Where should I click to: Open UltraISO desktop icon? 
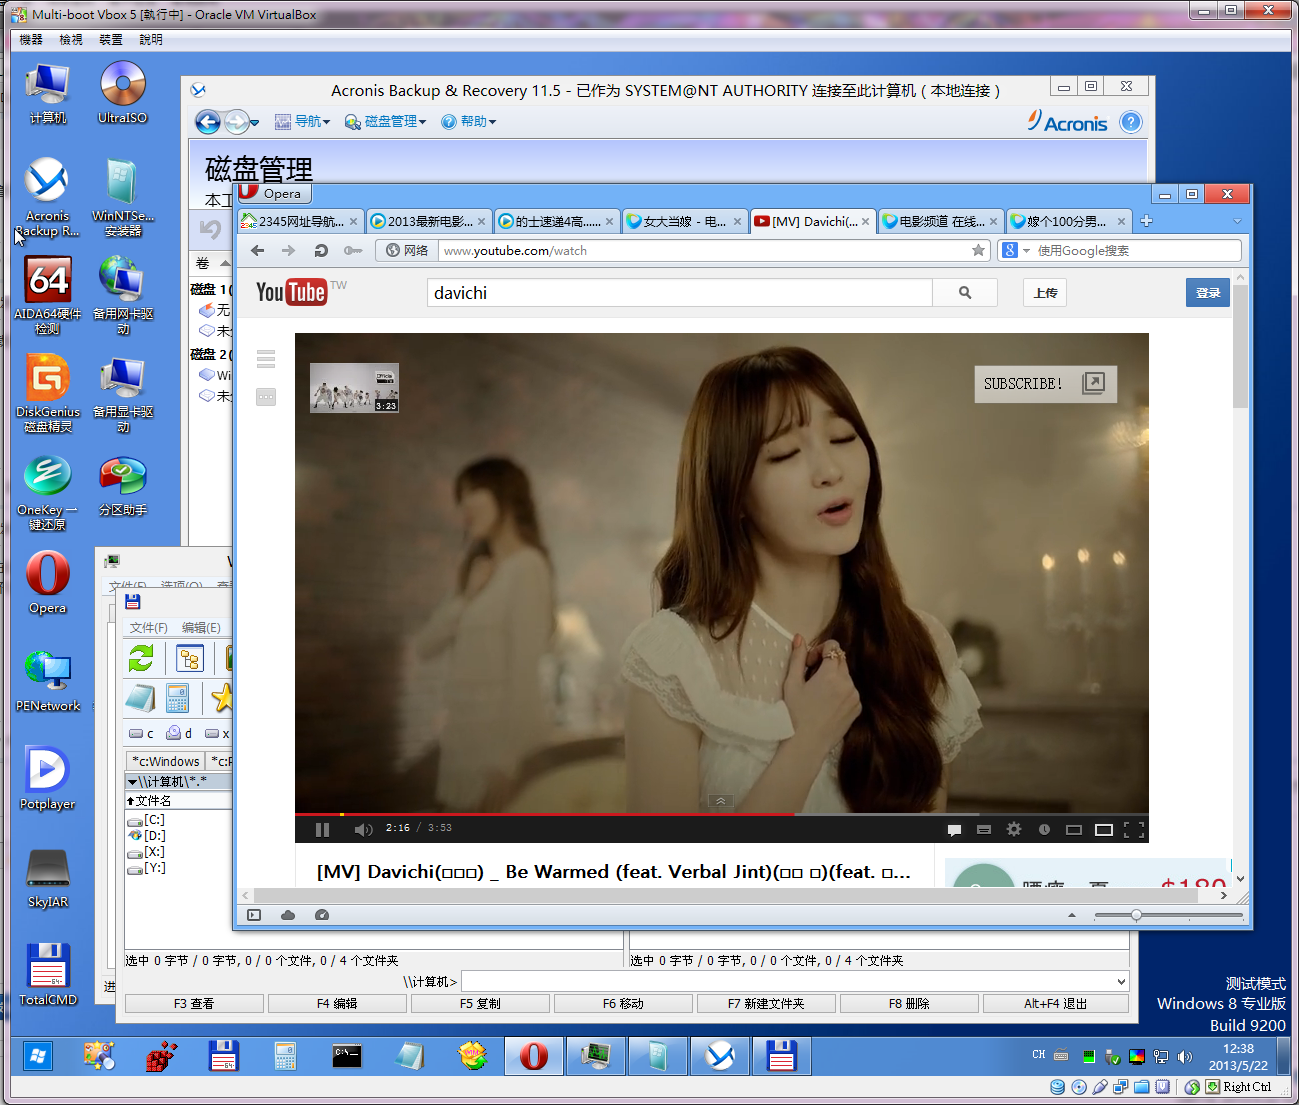(x=122, y=93)
